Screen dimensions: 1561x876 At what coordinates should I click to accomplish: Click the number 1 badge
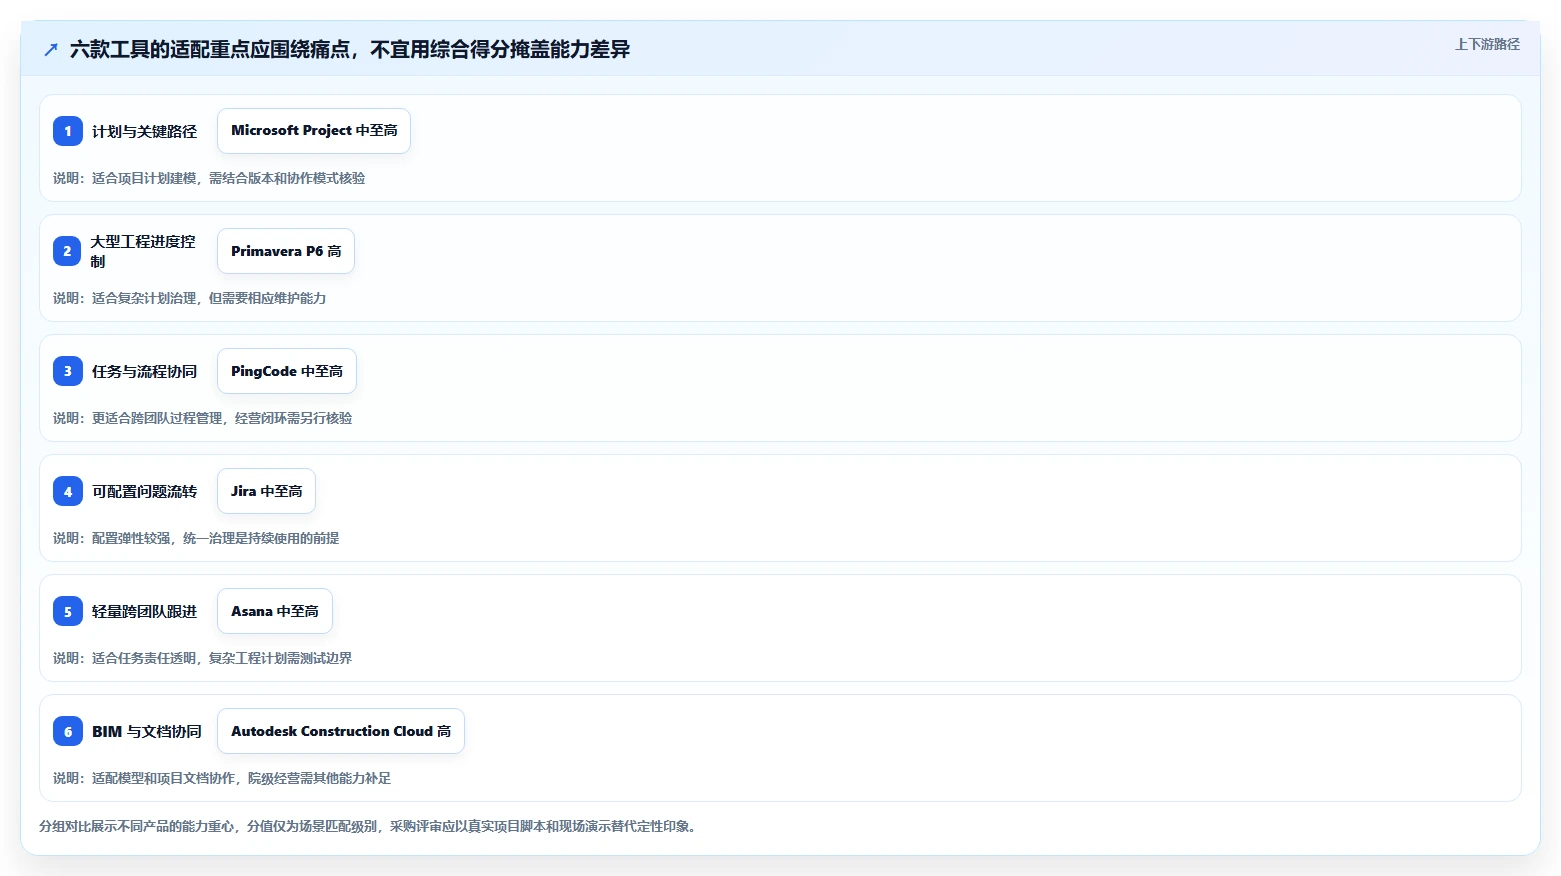pos(68,131)
